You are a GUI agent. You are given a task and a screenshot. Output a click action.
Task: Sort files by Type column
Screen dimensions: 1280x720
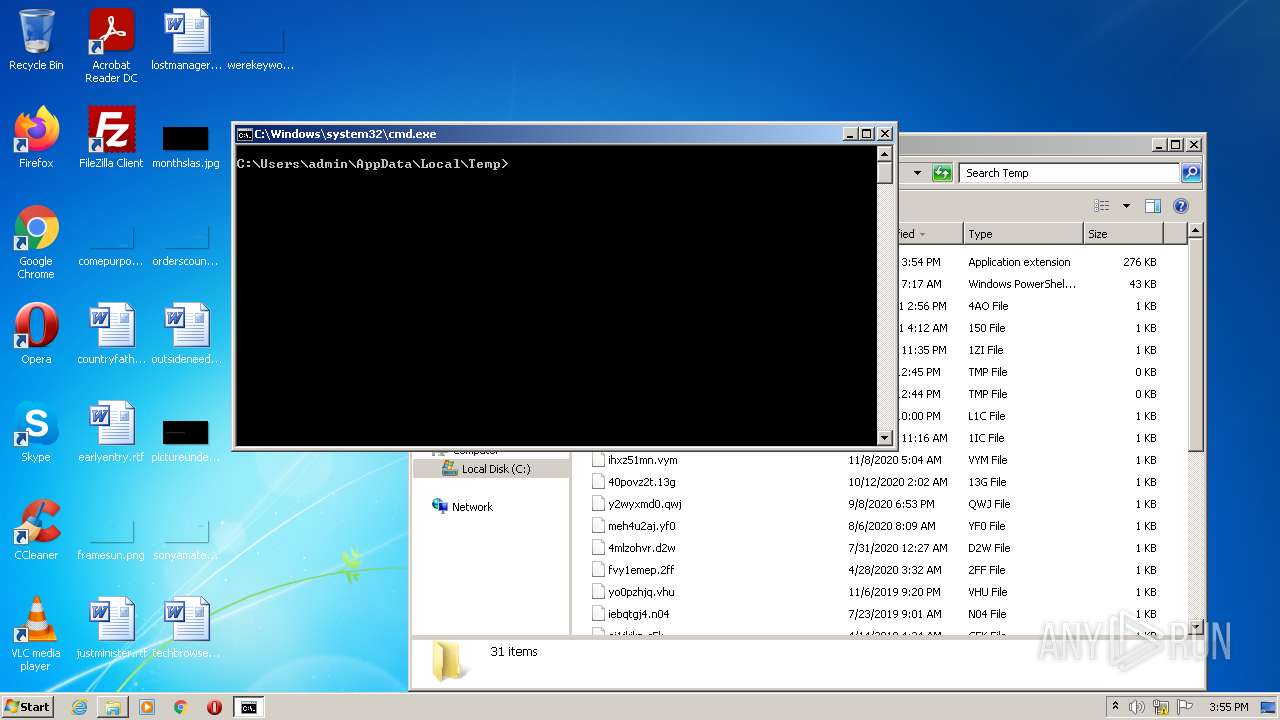(x=1022, y=234)
